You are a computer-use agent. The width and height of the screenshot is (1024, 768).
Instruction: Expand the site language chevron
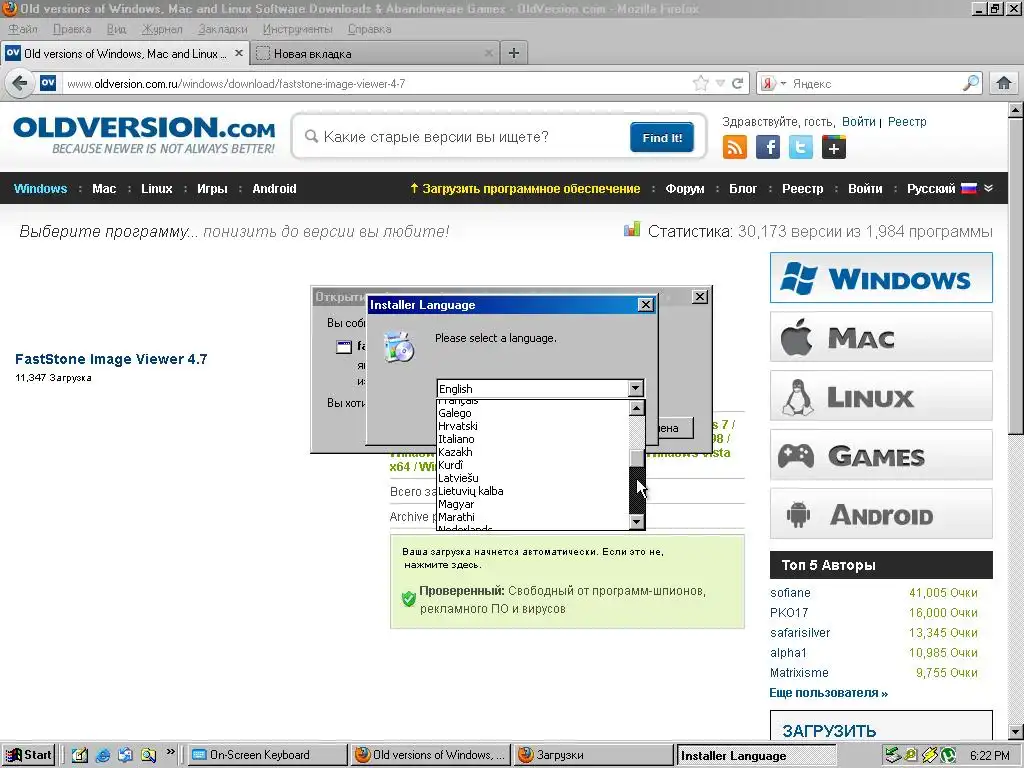point(989,189)
